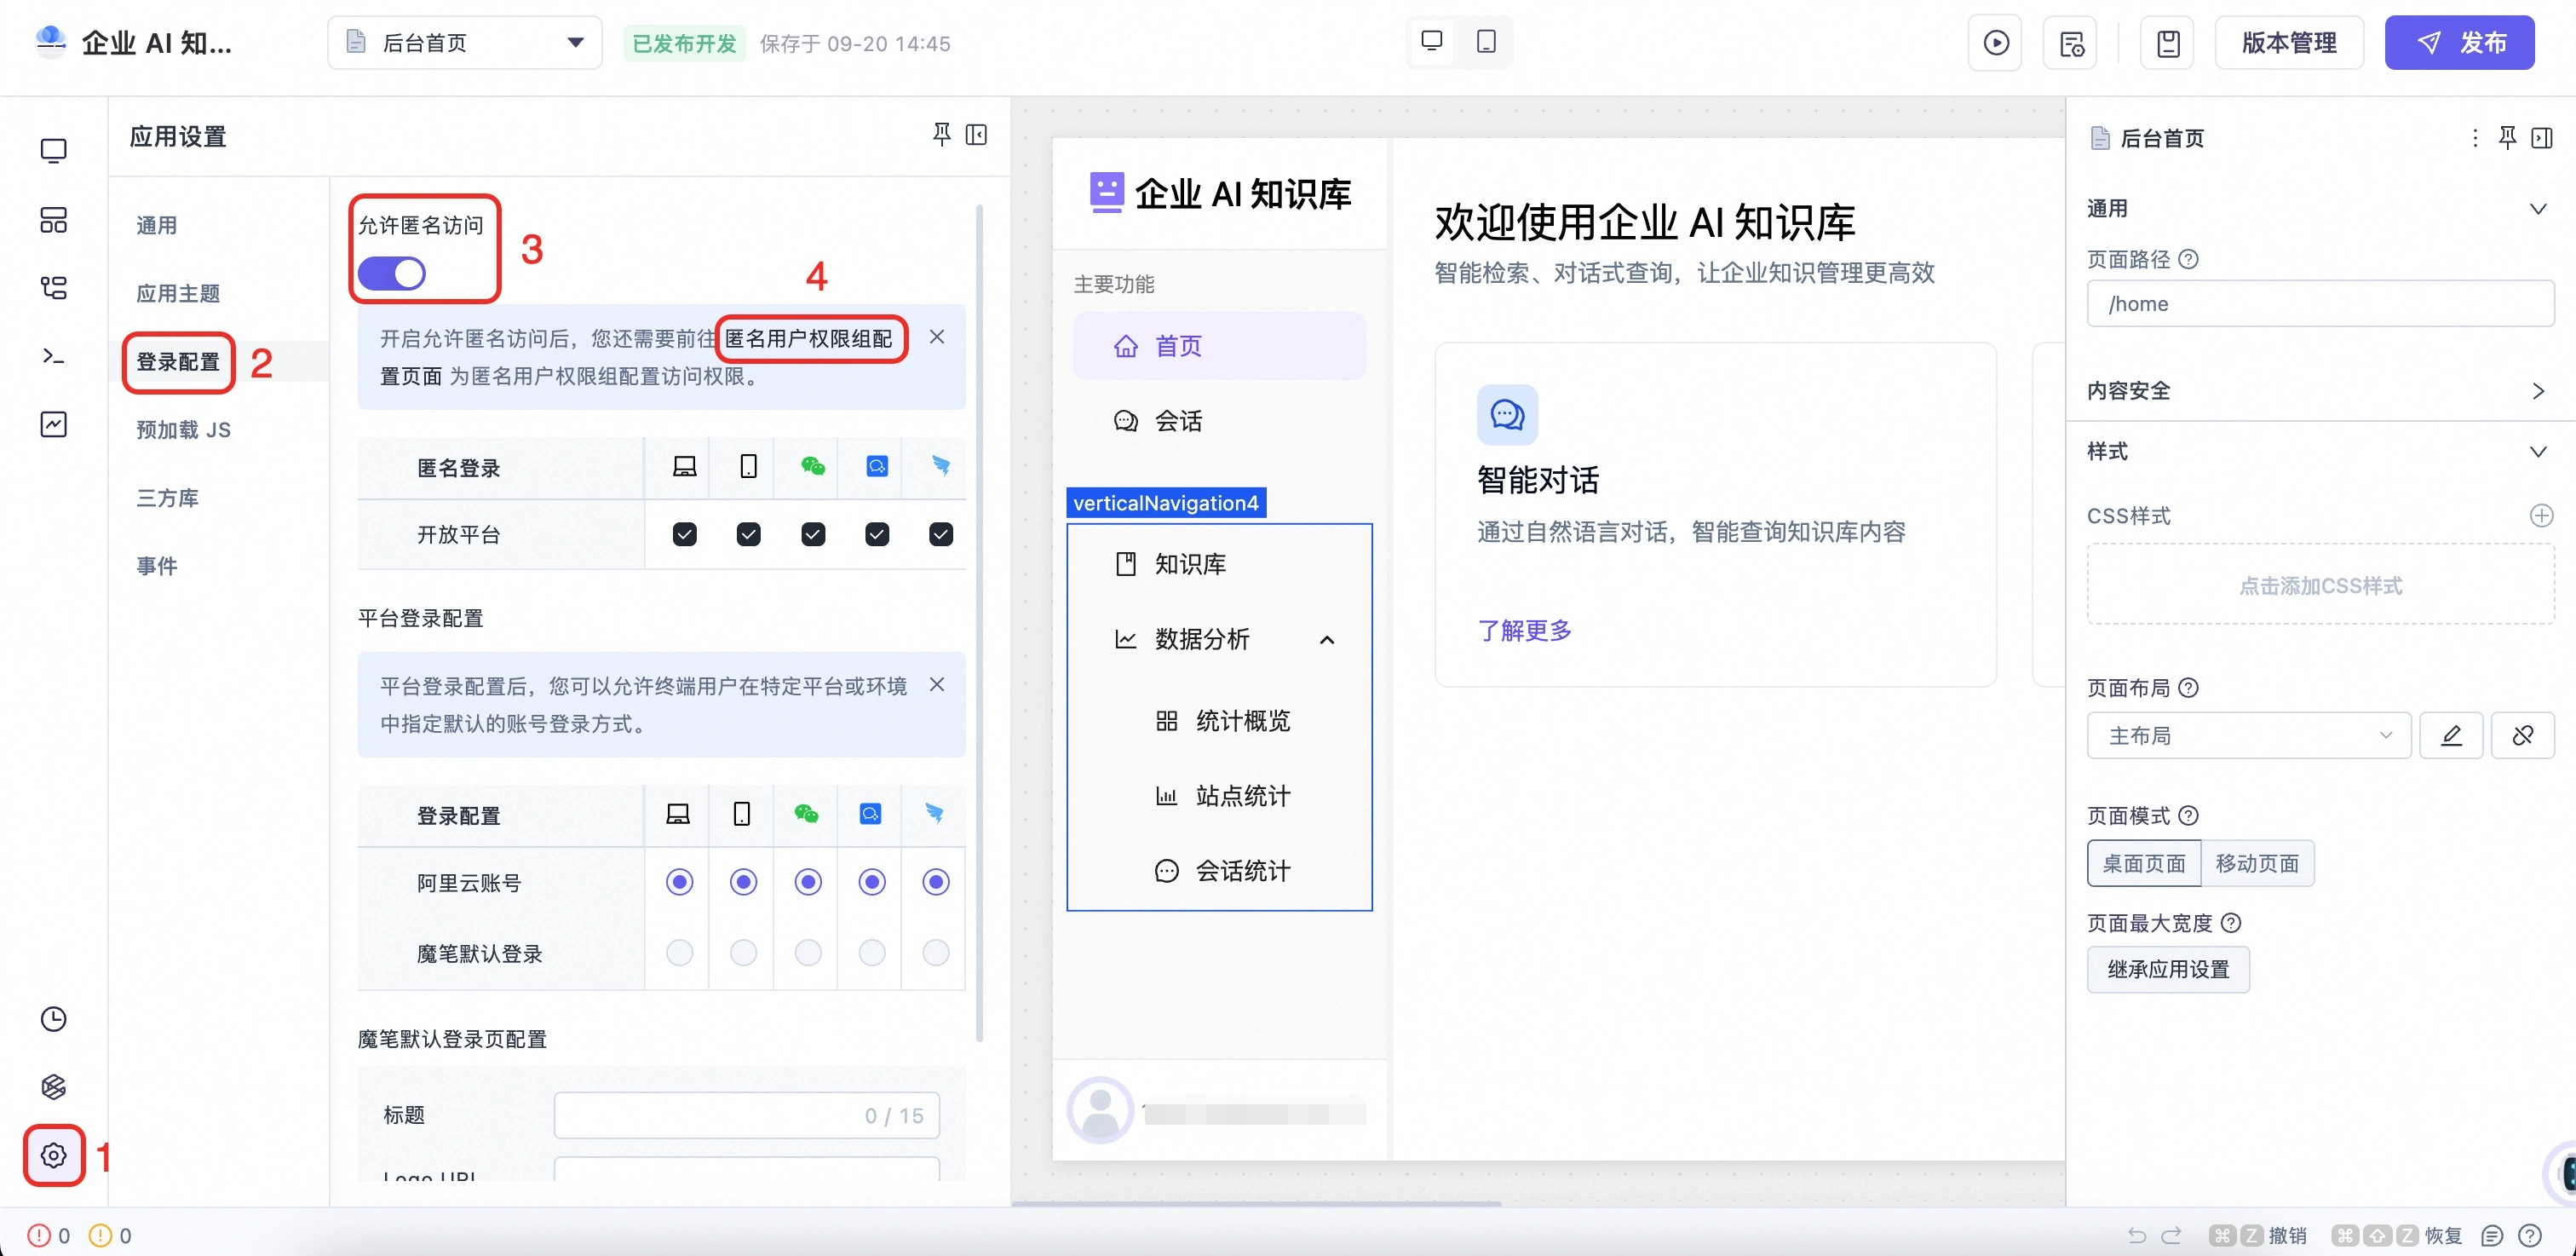
Task: Click the 了解更多 link in 智能对话 card
Action: point(1524,630)
